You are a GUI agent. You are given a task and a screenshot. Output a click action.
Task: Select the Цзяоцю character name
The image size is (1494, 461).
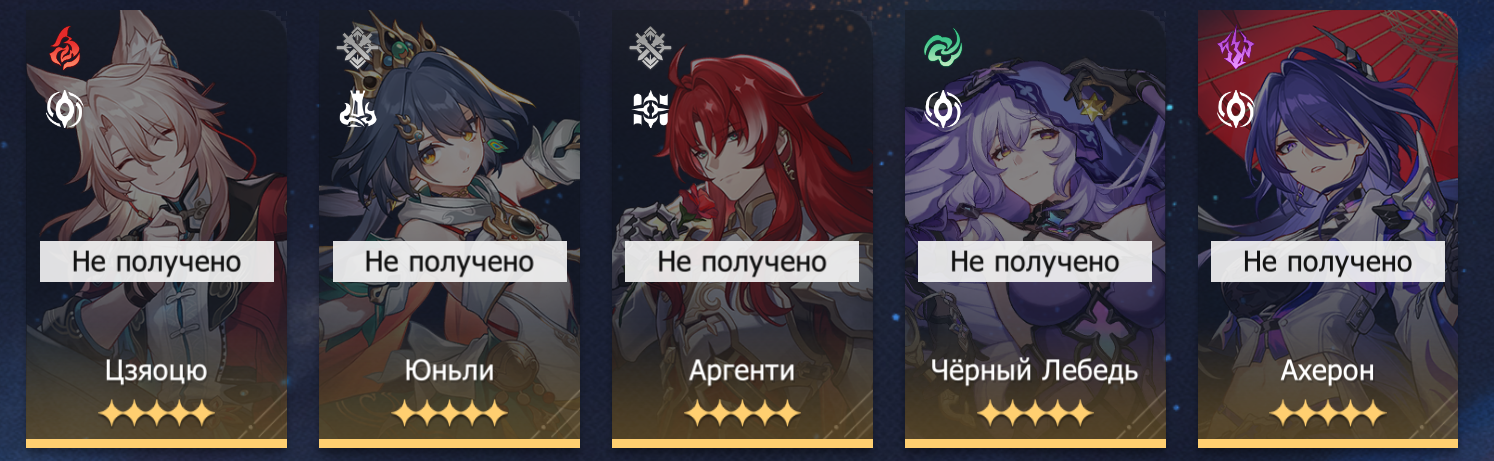156,372
